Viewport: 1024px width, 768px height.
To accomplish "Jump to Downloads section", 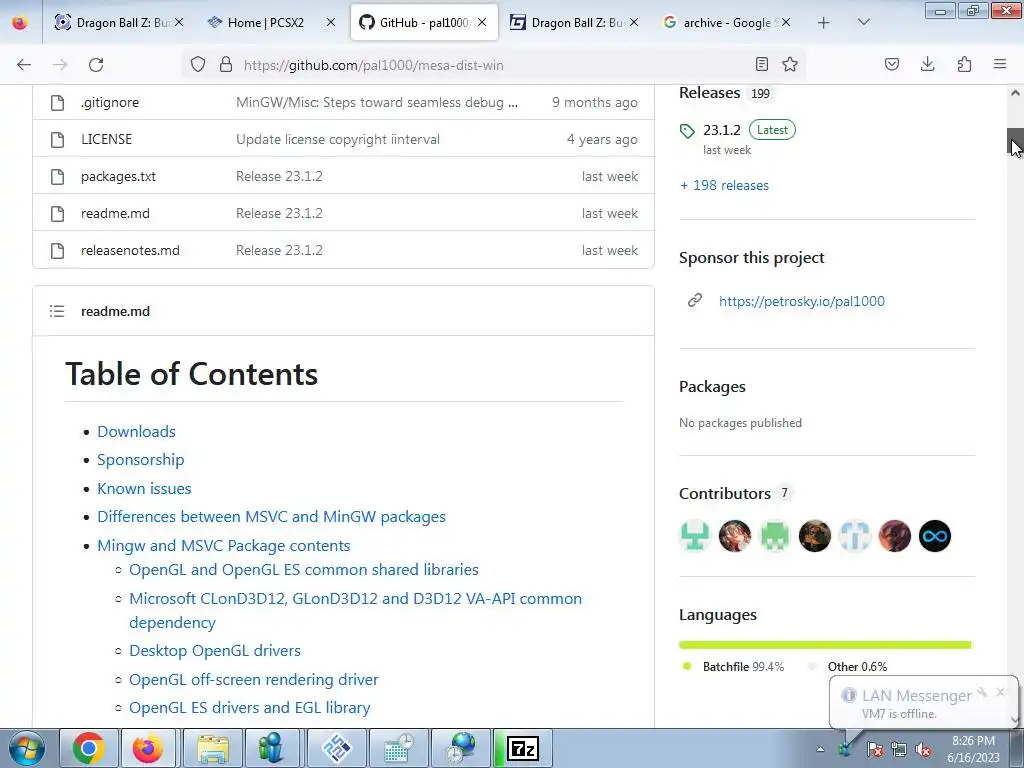I will [x=136, y=432].
